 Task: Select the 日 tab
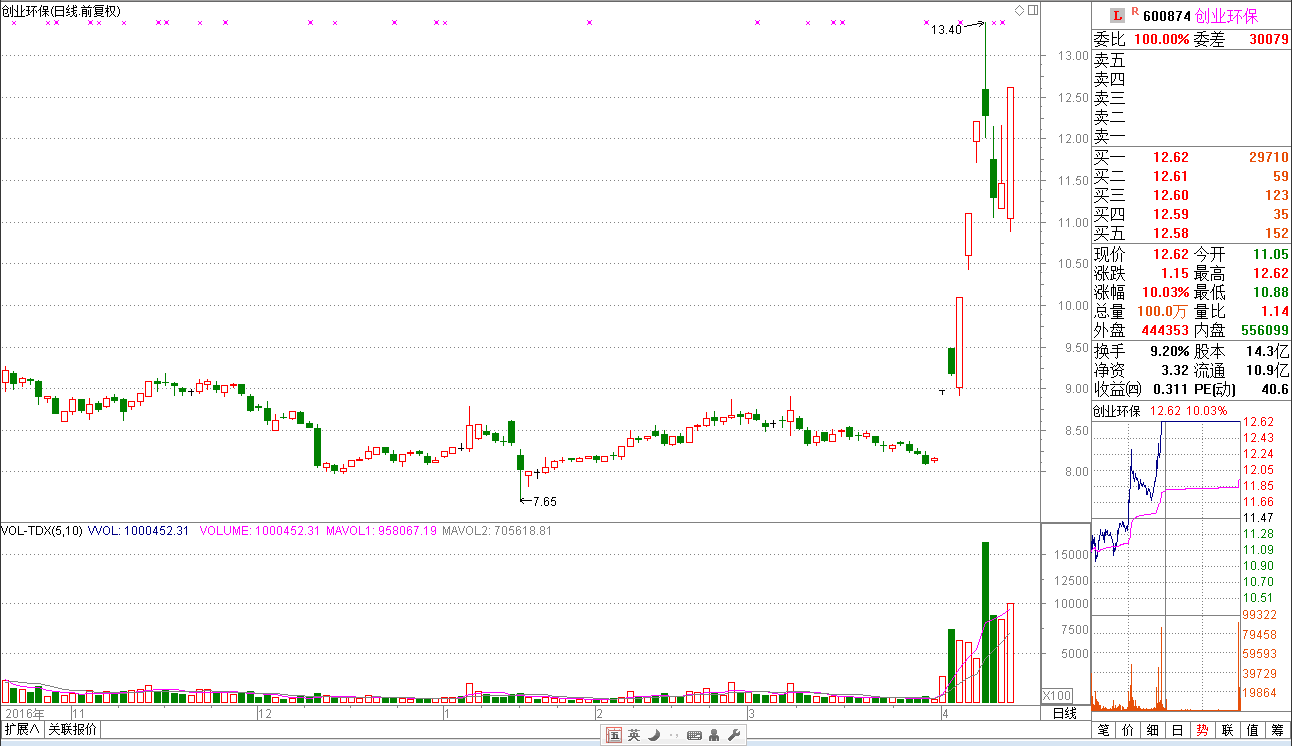click(1177, 730)
